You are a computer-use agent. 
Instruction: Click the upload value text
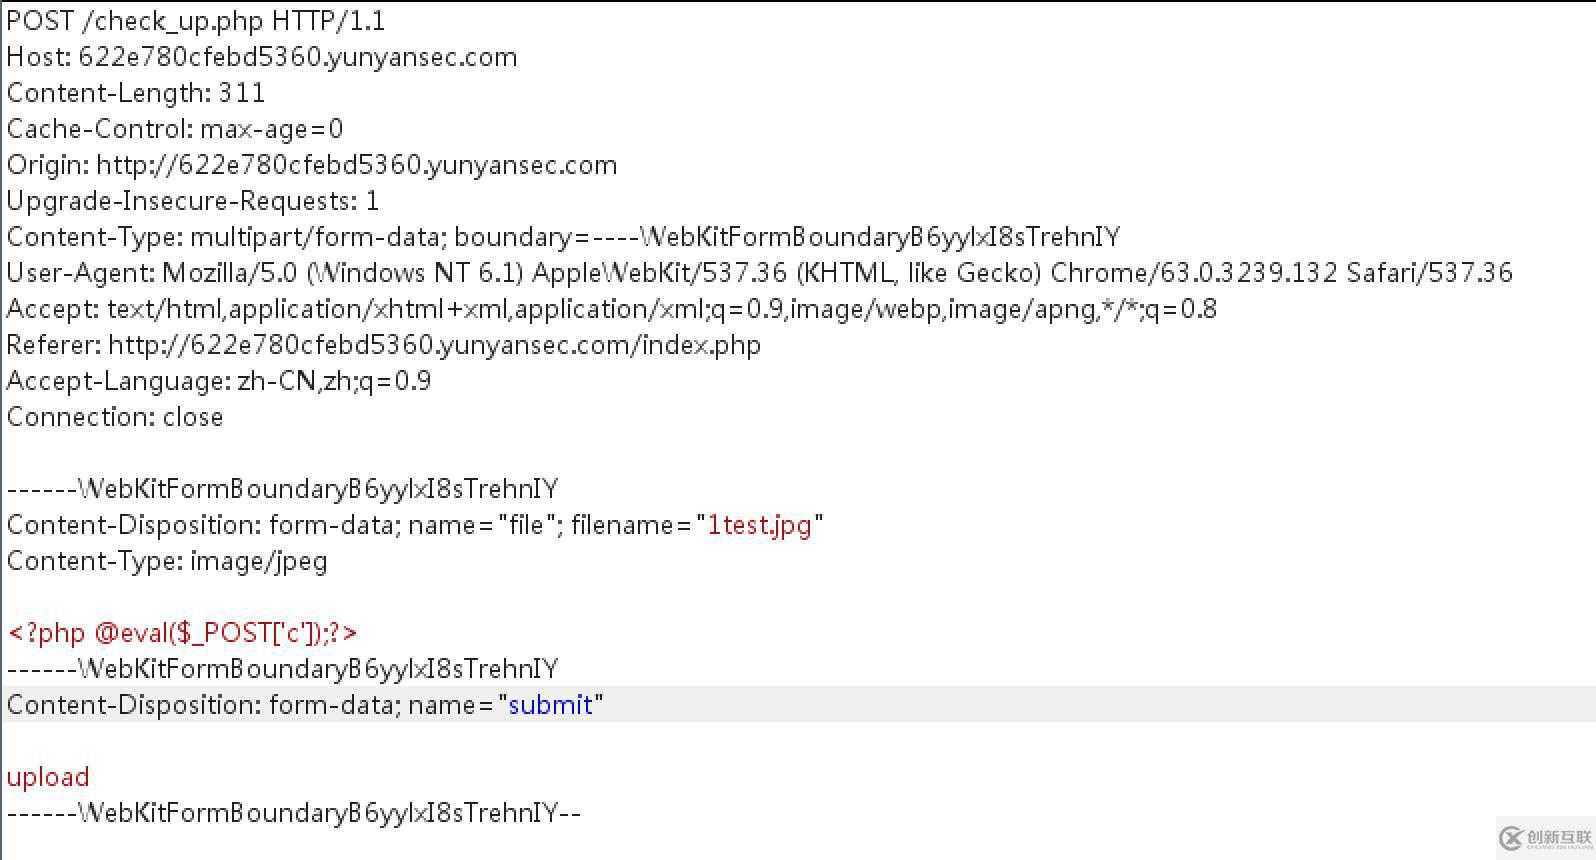48,777
